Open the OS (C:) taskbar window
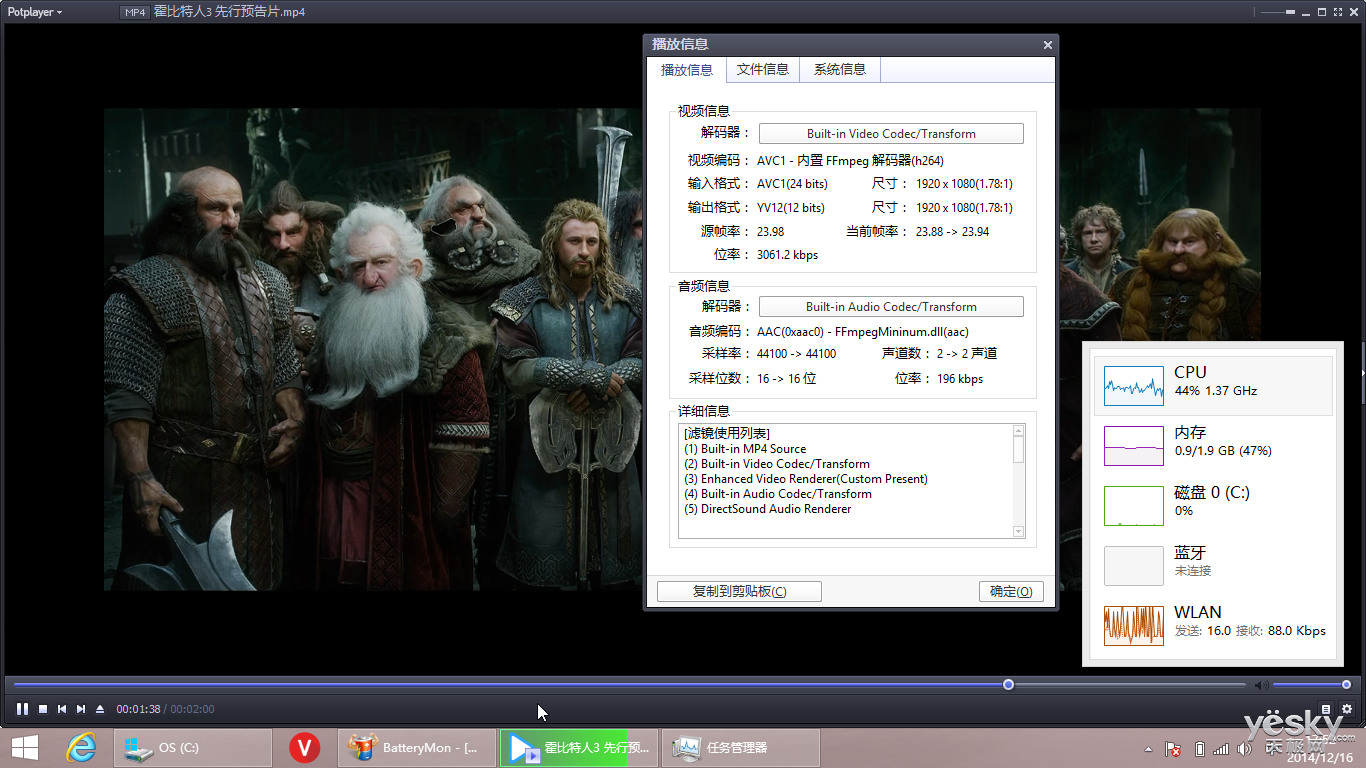Image resolution: width=1366 pixels, height=768 pixels. tap(192, 748)
